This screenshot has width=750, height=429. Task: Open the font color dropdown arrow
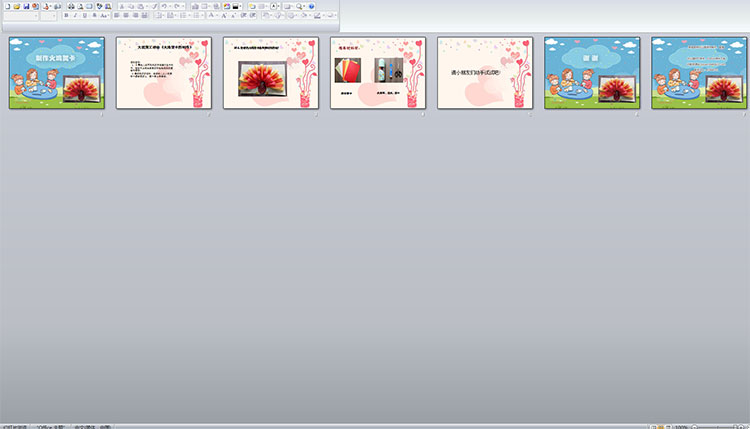[x=217, y=16]
